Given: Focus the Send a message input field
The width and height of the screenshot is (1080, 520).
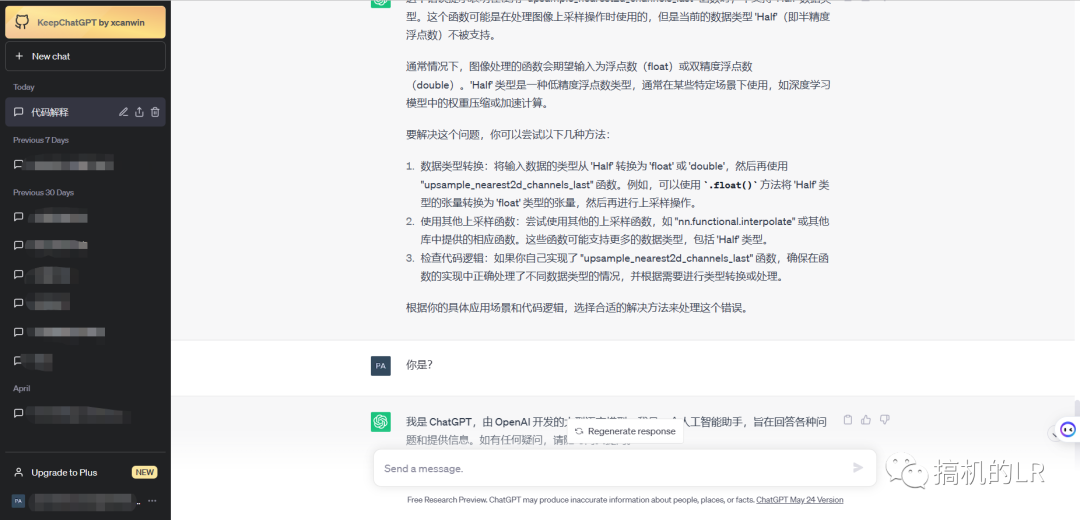Looking at the screenshot, I should 610,468.
